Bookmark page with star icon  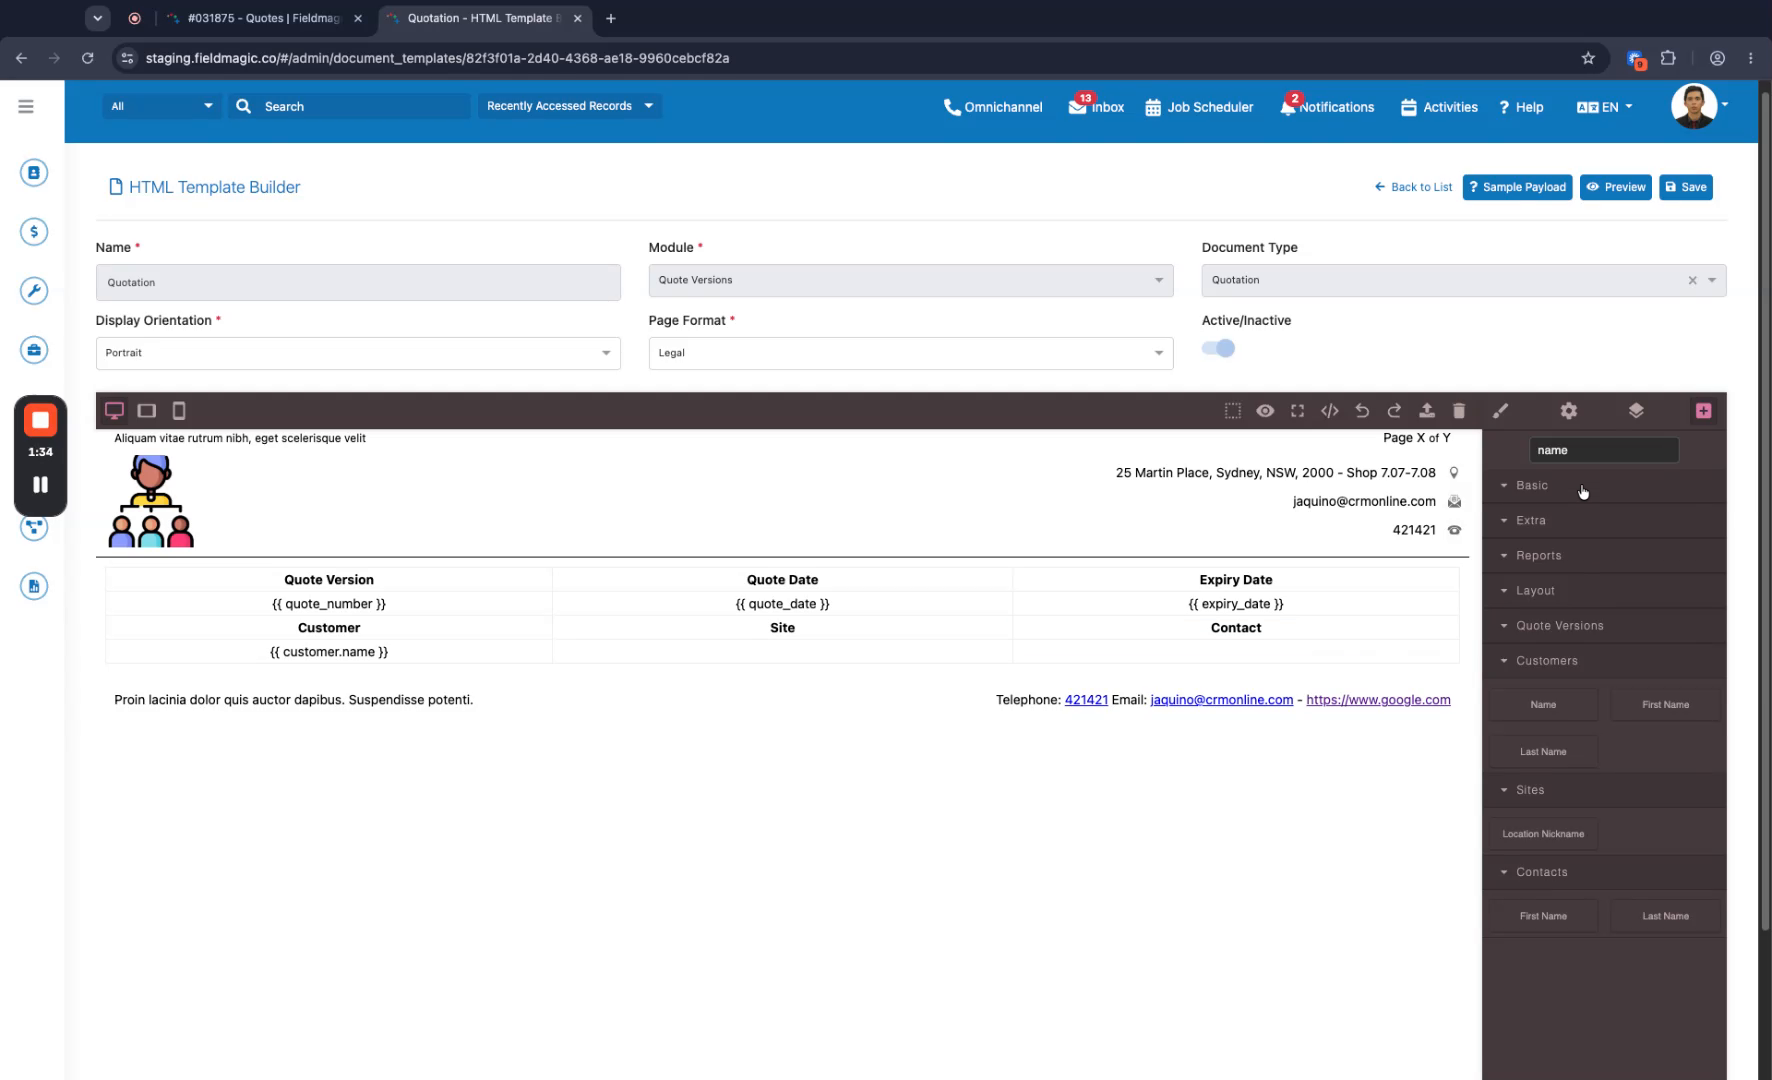[1588, 58]
